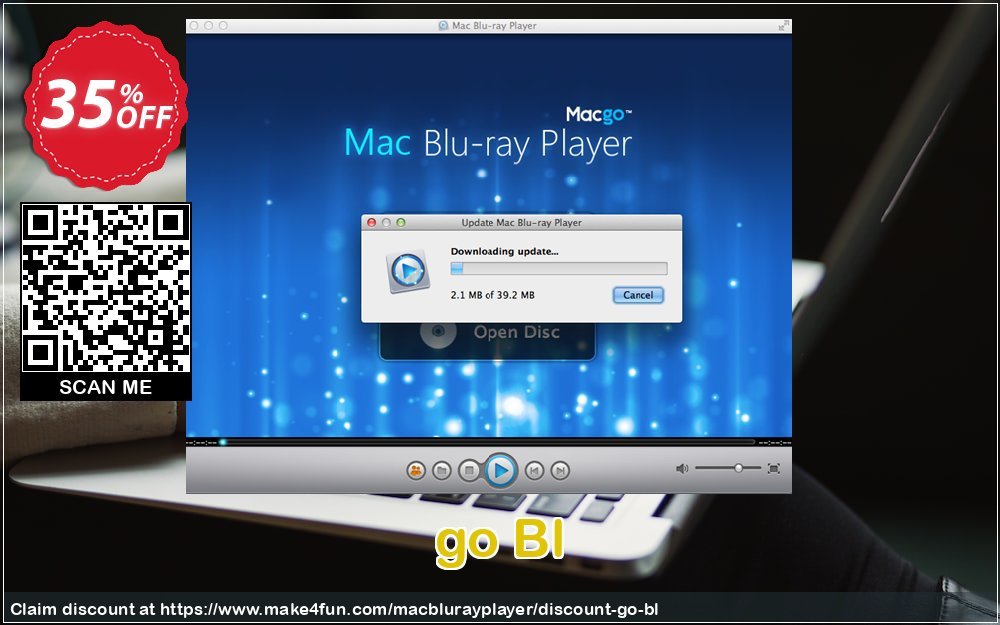Image resolution: width=1000 pixels, height=625 pixels.
Task: Close the Update Mac Blu-ray Player dialog
Action: [372, 223]
